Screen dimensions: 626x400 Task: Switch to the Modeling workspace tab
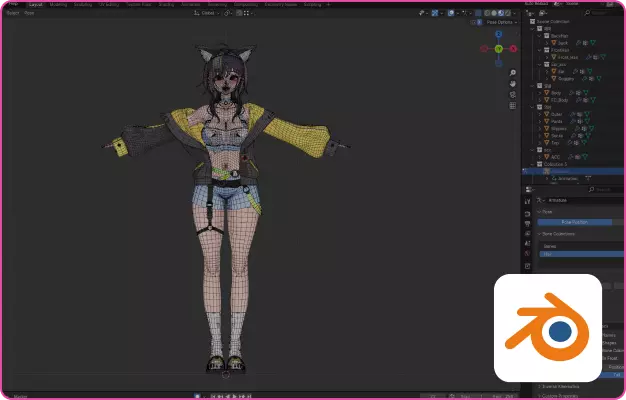coord(58,5)
